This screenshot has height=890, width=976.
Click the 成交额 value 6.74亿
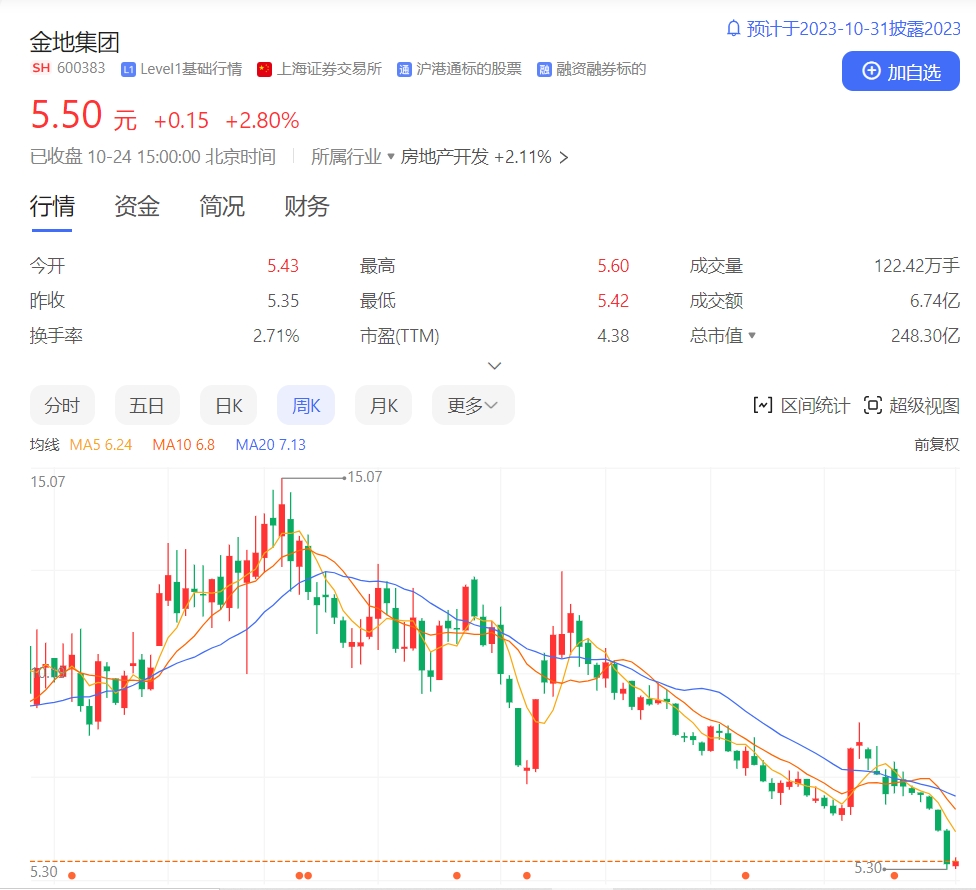pyautogui.click(x=935, y=301)
